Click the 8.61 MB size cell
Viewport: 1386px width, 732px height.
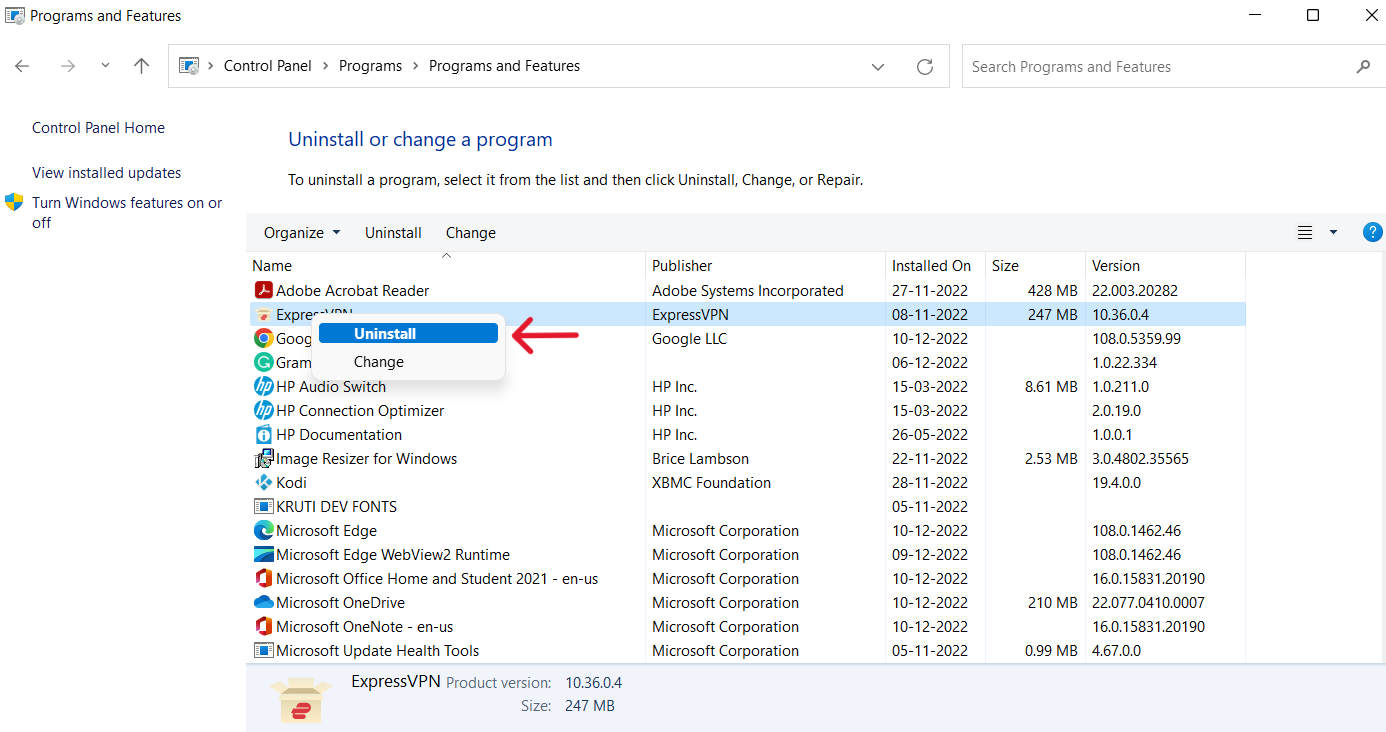pyautogui.click(x=1052, y=387)
